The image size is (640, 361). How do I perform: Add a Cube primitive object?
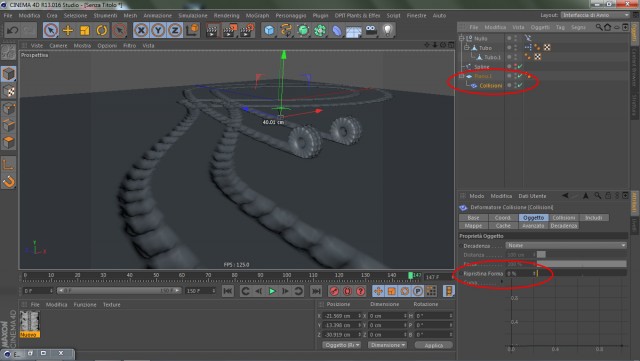tap(269, 30)
